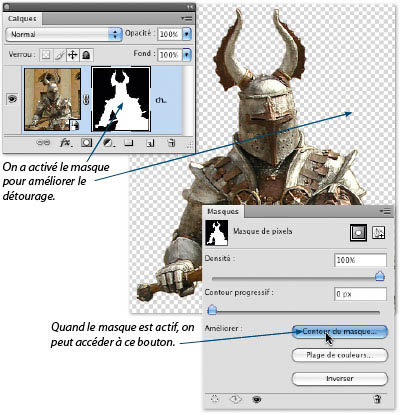This screenshot has width=400, height=415.
Task: Click the Contour progressif value field
Action: 360,294
